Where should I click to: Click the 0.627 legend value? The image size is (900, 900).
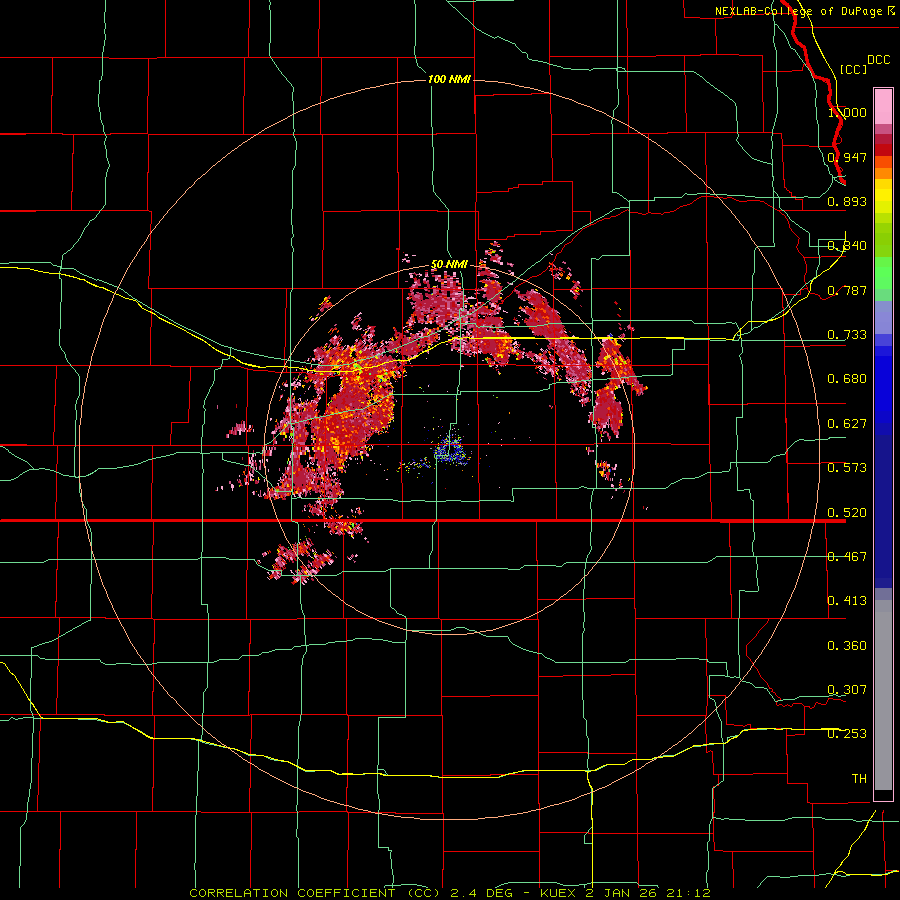847,424
